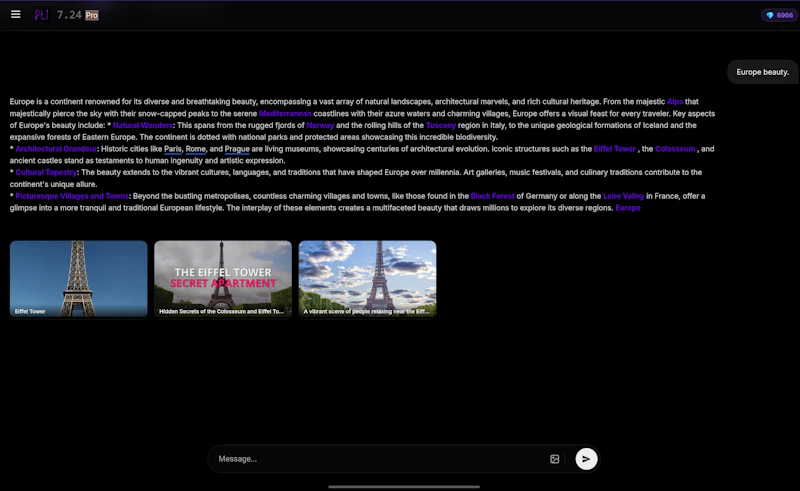The image size is (800, 491).
Task: Open the Secret Apartment video thumbnail
Action: tap(223, 279)
